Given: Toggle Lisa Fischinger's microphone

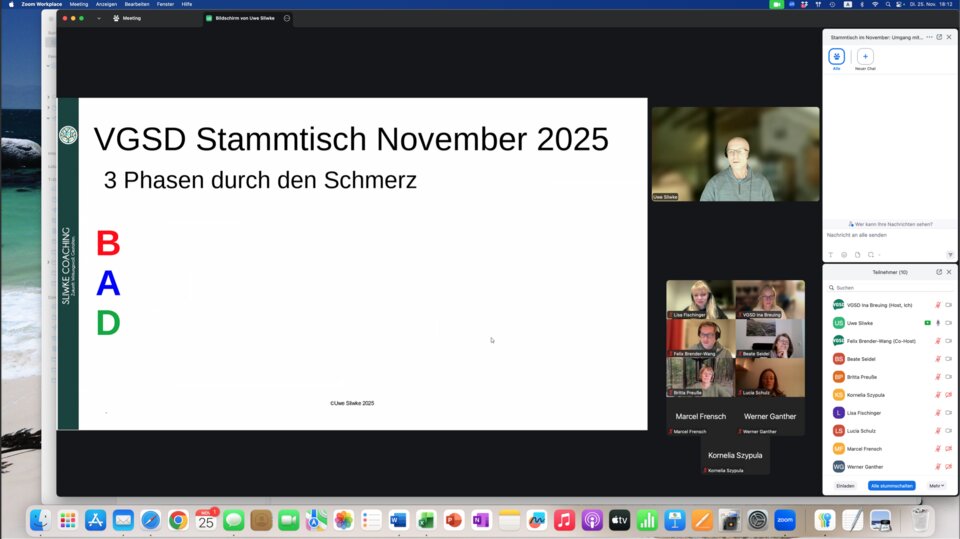Looking at the screenshot, I should pyautogui.click(x=937, y=413).
